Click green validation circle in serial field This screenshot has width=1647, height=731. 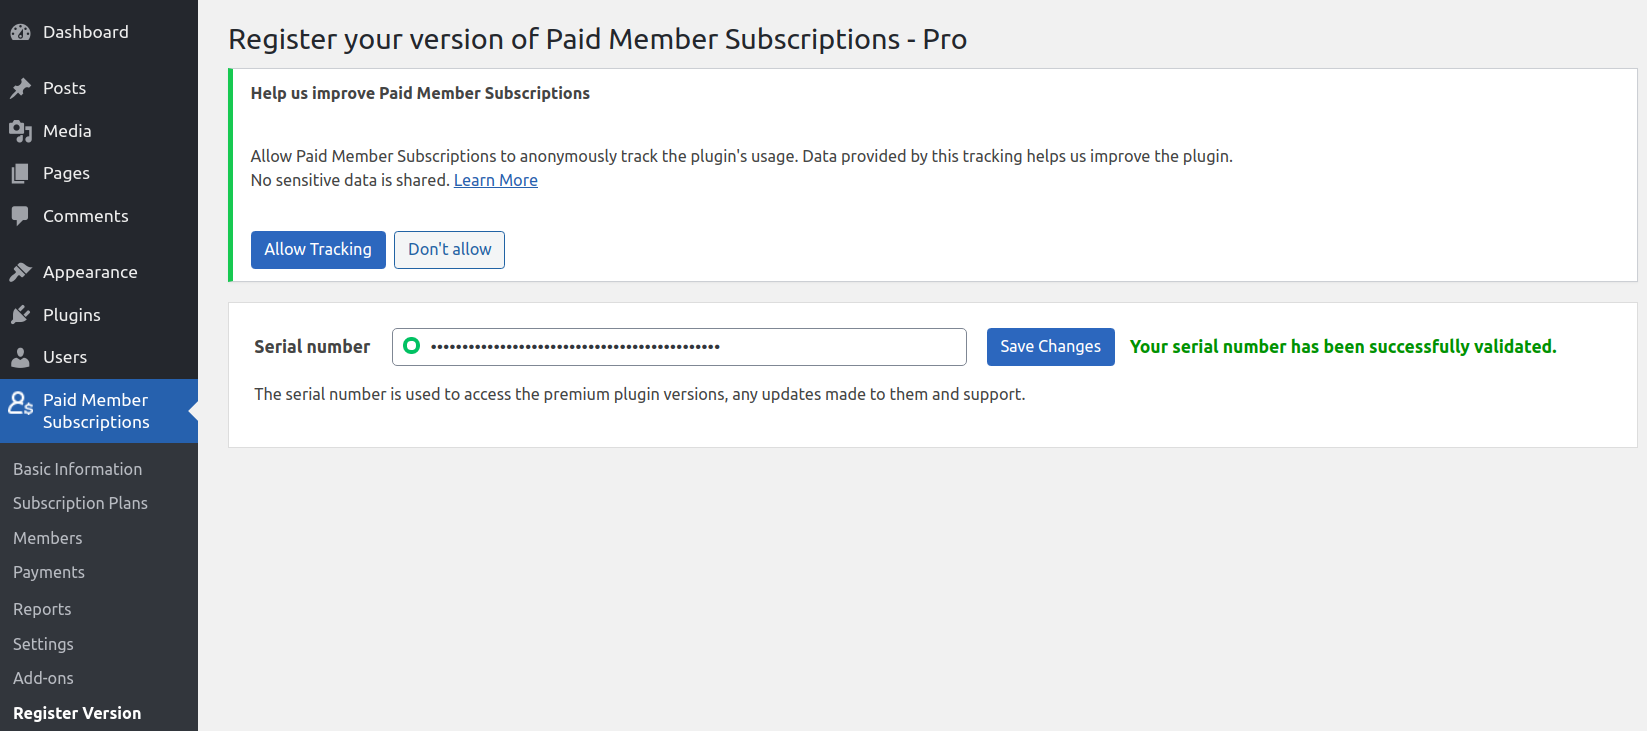(x=411, y=346)
